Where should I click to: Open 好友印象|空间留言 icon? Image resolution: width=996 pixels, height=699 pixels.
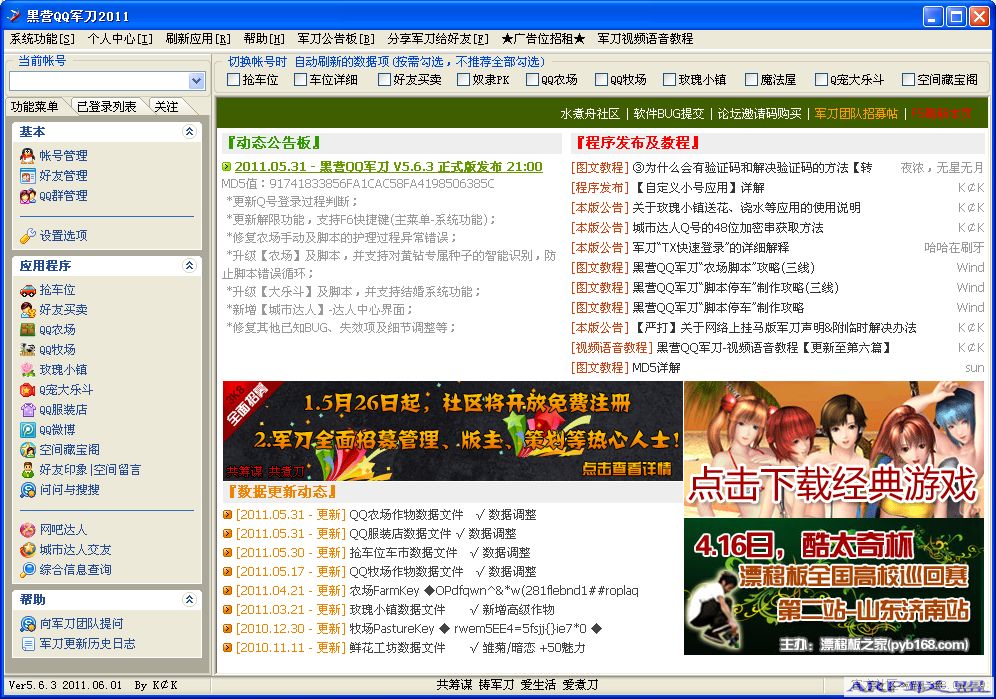(x=27, y=470)
